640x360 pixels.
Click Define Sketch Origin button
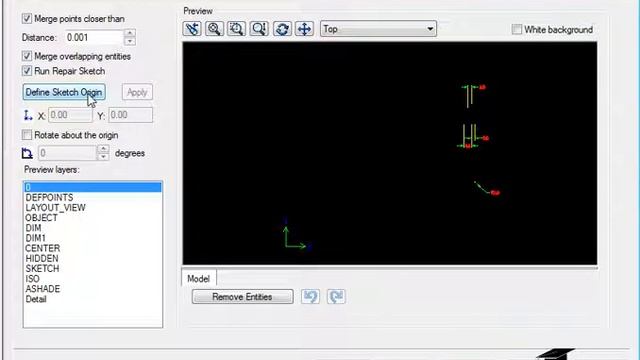(64, 92)
